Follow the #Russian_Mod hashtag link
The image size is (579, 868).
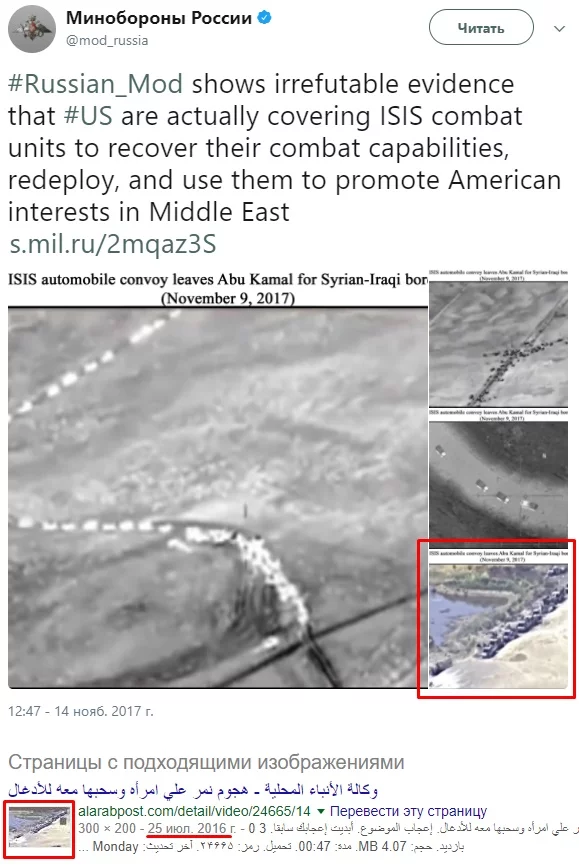pos(95,84)
